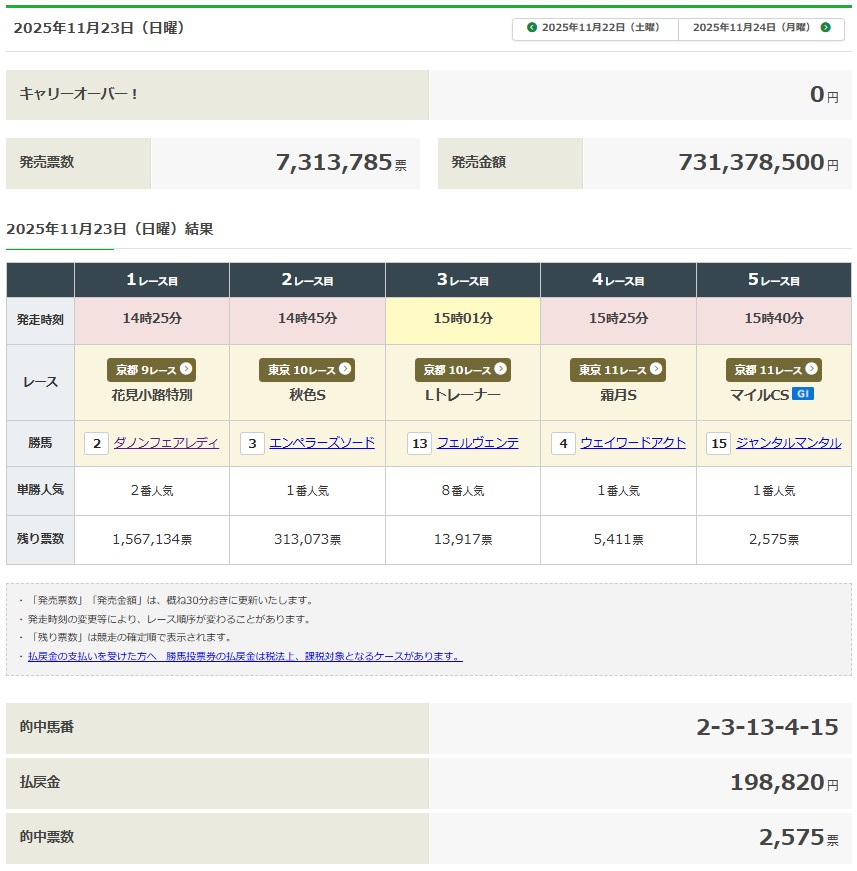Go to previous day 2025年11月22日（土曜）

coord(595,28)
